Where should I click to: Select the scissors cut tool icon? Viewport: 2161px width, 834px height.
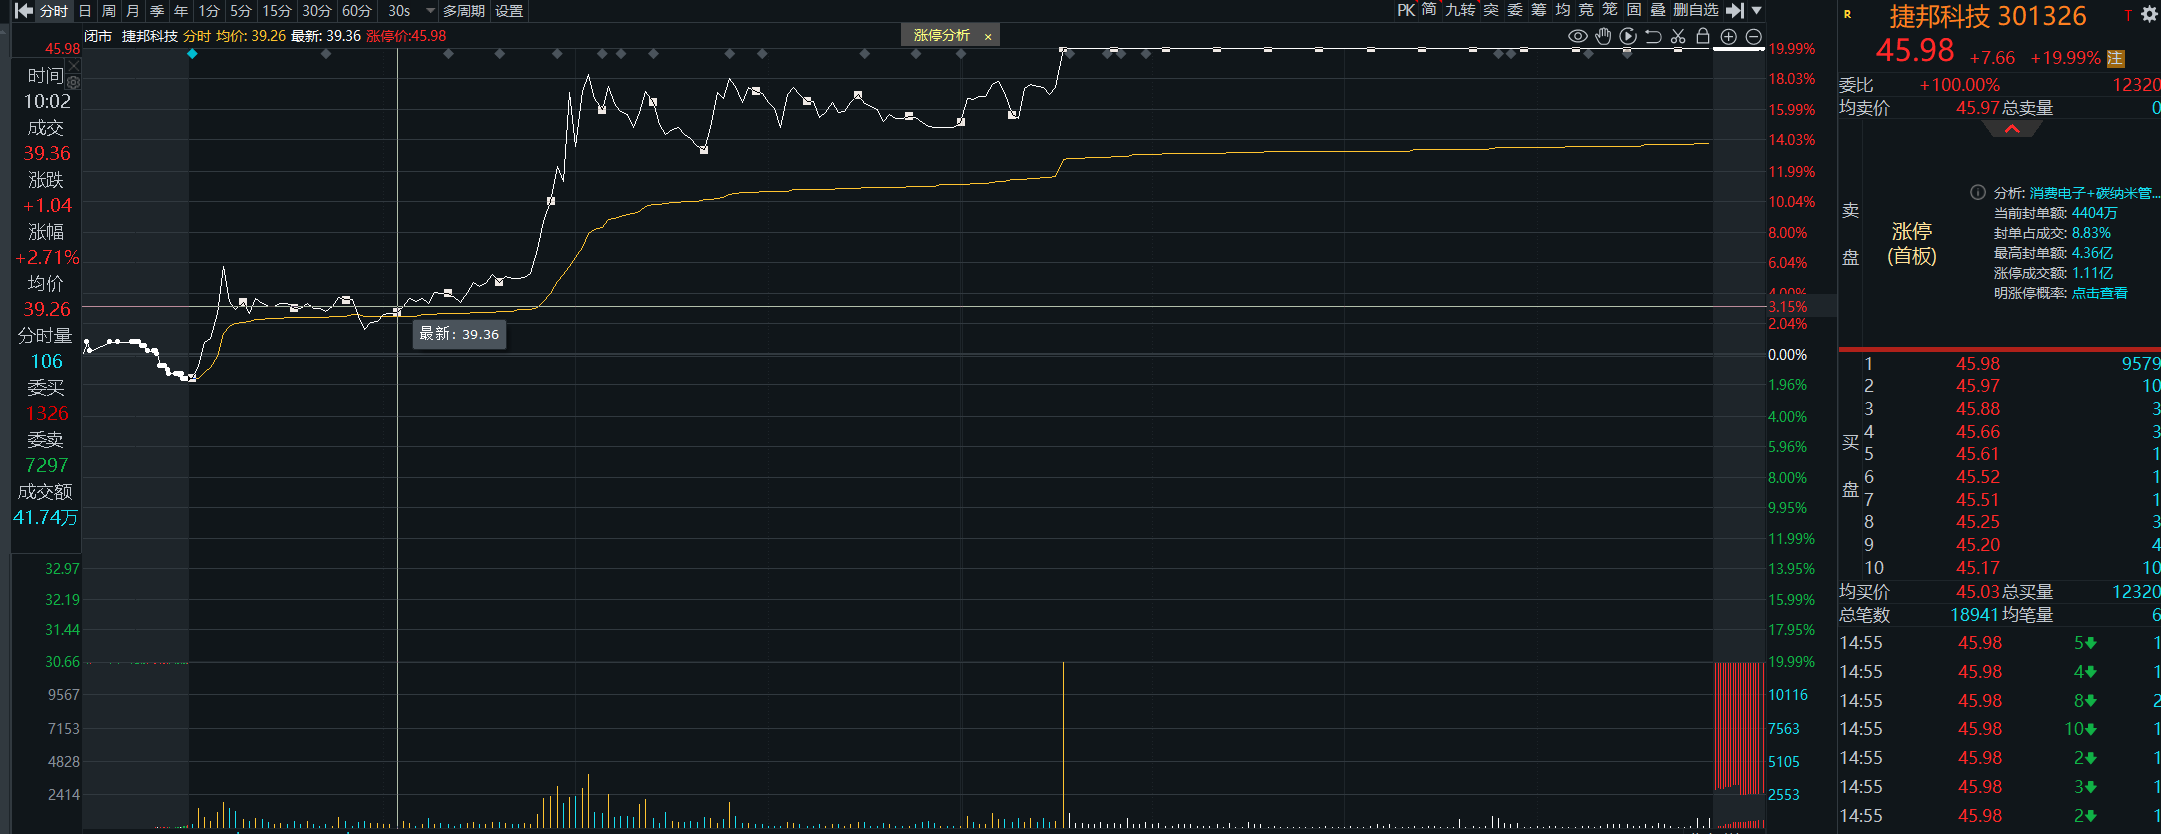[x=1678, y=36]
